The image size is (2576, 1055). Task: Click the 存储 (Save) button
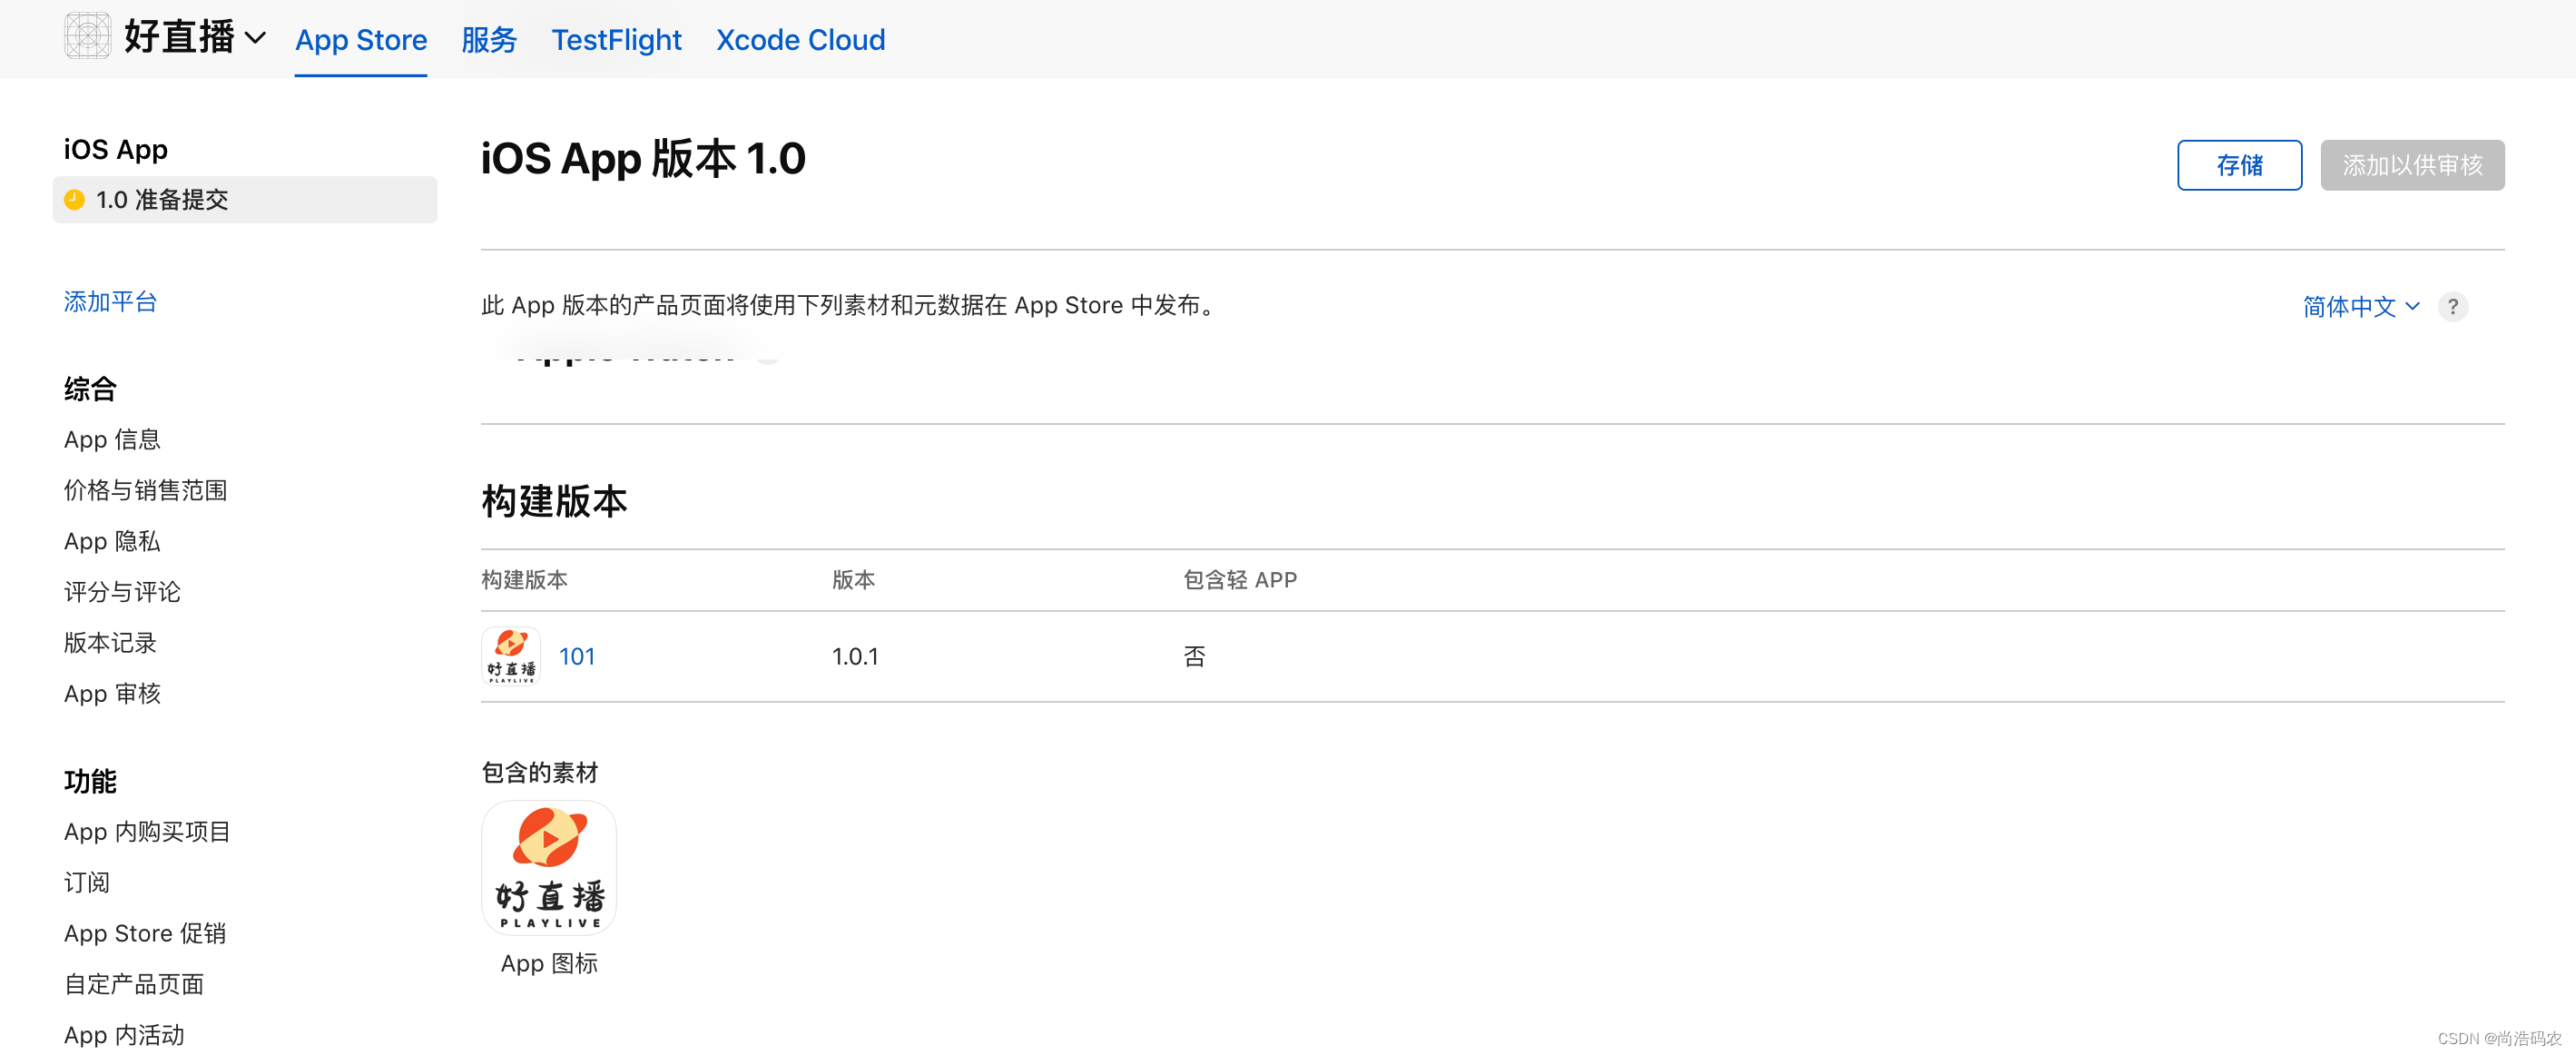coord(2239,165)
